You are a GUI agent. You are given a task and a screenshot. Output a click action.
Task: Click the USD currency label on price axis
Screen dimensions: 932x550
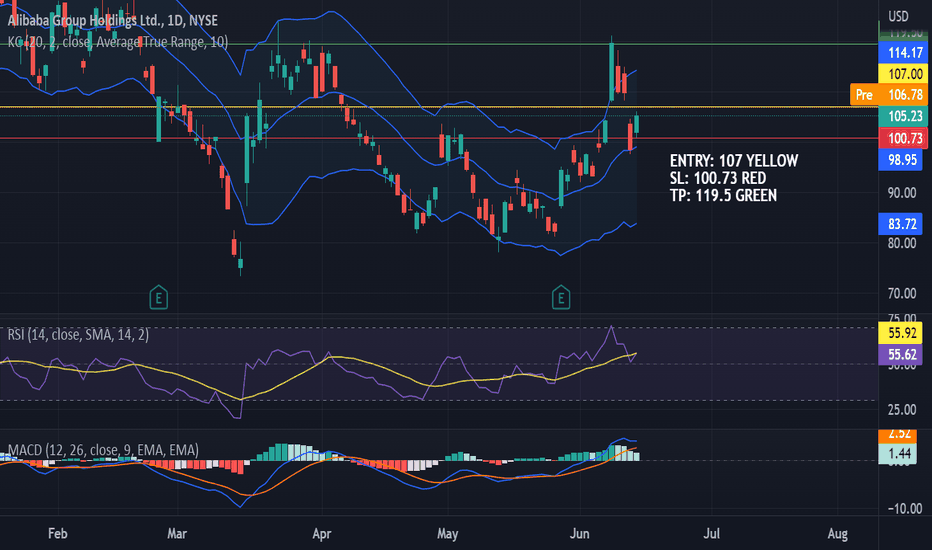pyautogui.click(x=898, y=16)
